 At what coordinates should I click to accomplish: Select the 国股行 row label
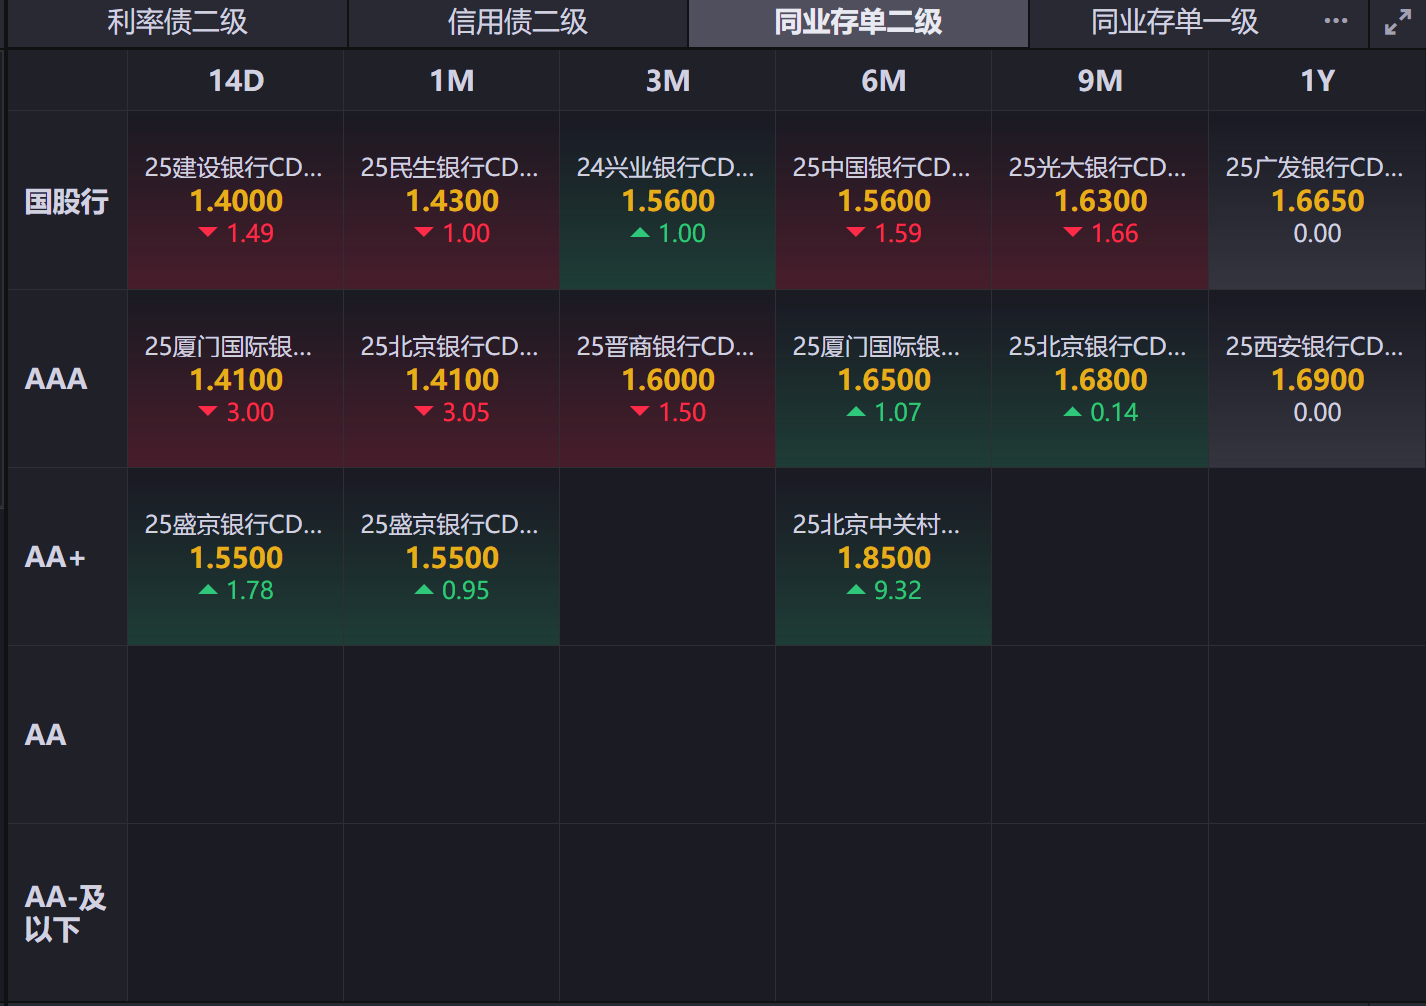(x=67, y=201)
